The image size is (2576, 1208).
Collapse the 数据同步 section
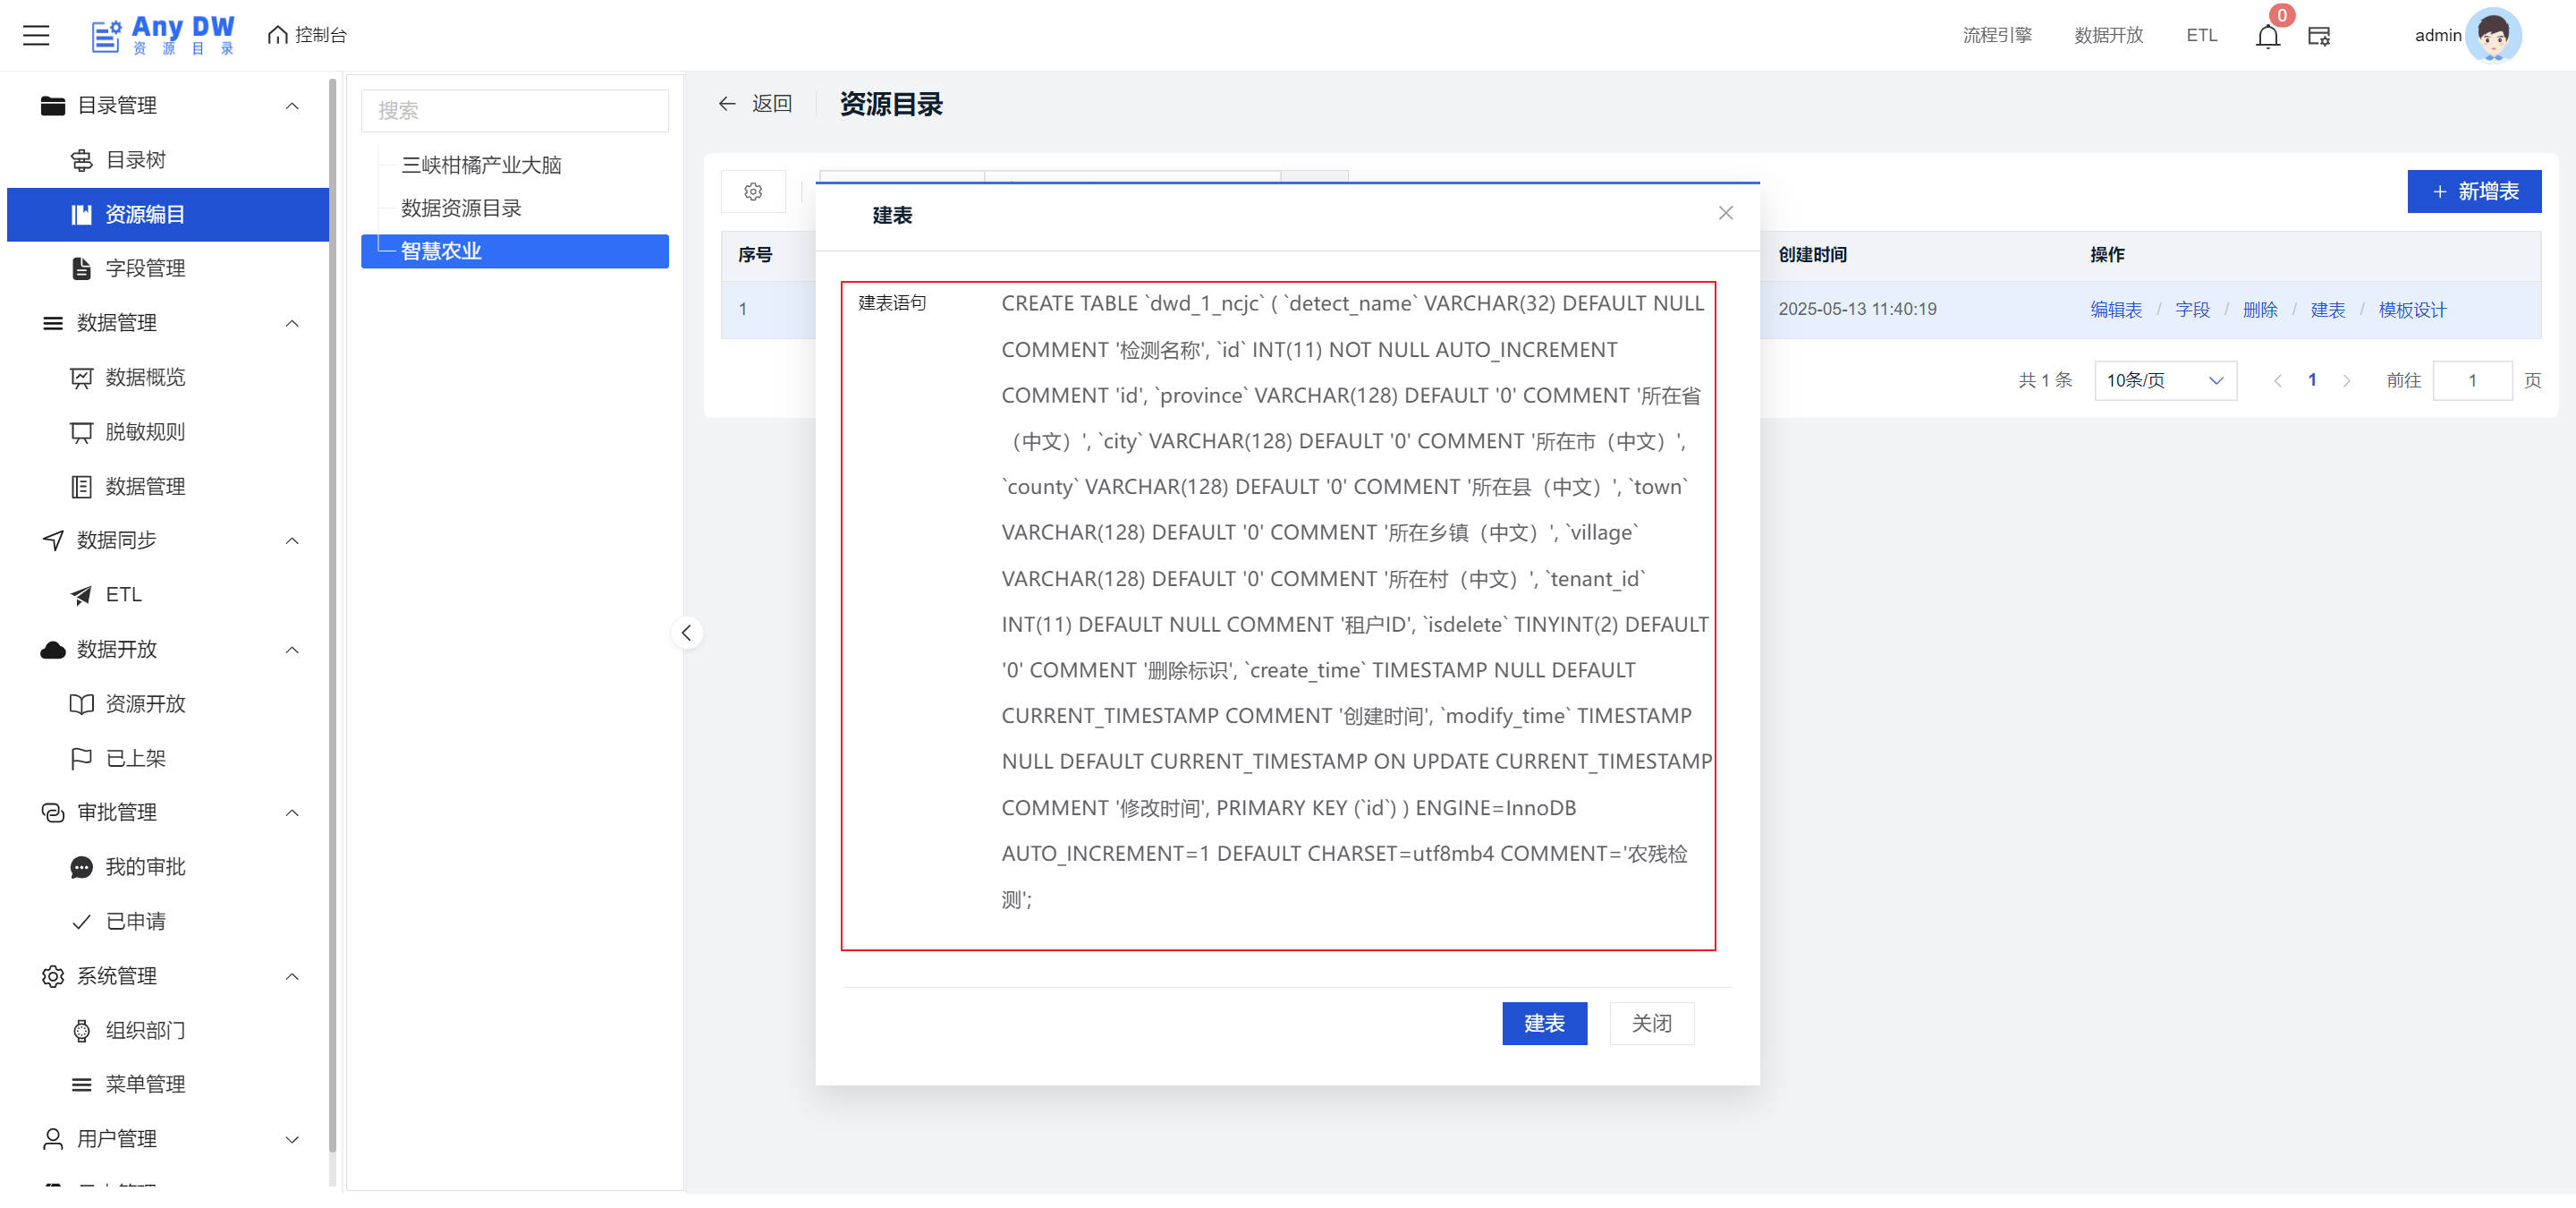[x=292, y=541]
